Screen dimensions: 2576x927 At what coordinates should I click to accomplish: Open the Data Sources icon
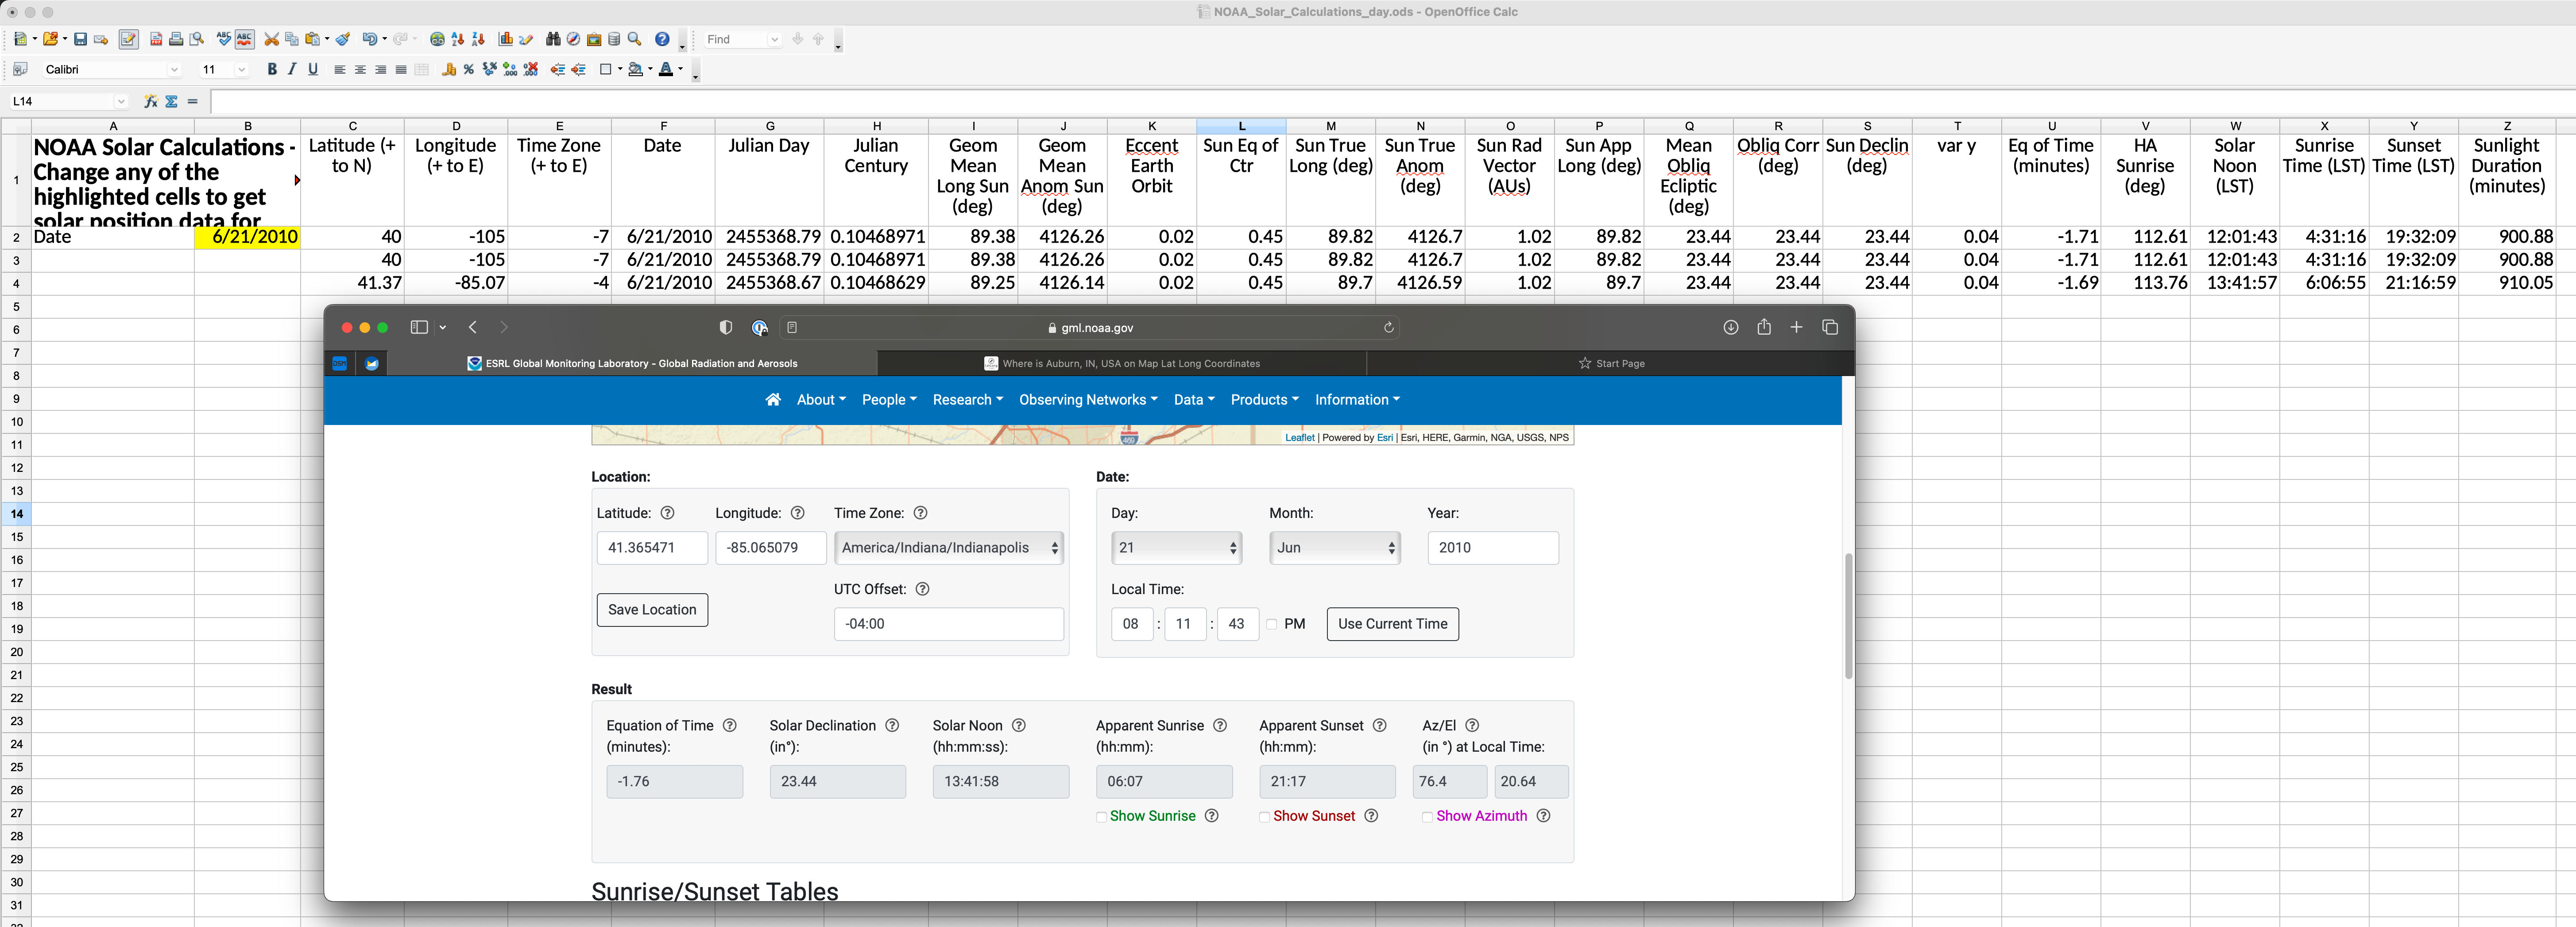point(614,39)
